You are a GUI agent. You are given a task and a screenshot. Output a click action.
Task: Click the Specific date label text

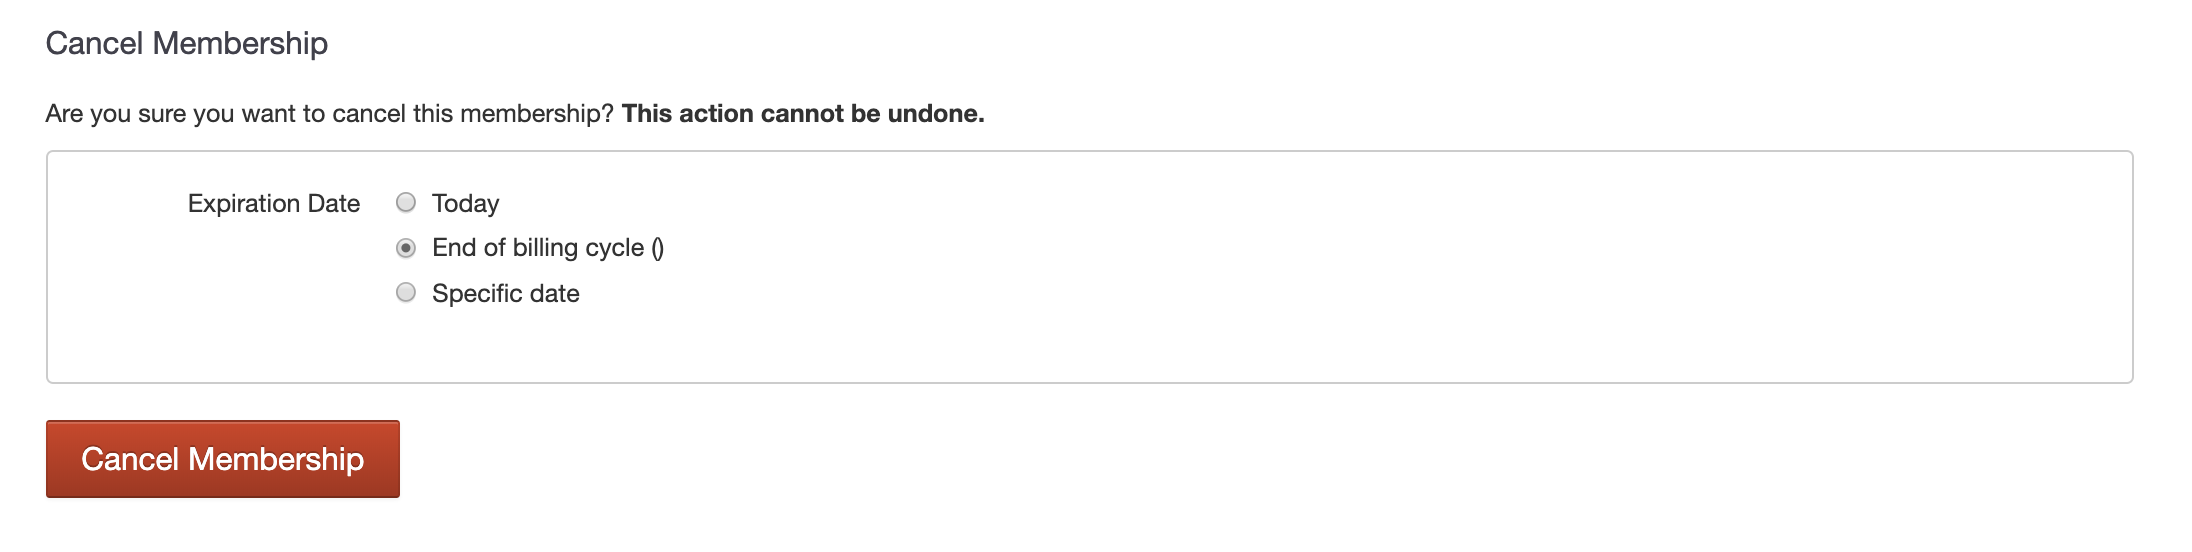click(x=505, y=293)
